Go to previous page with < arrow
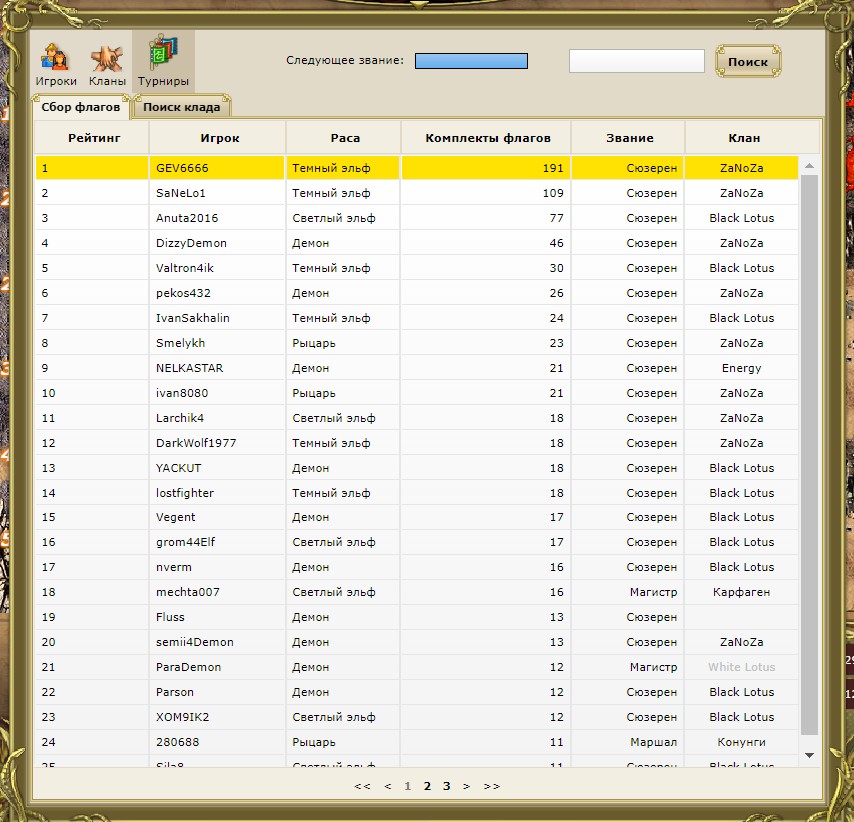854x822 pixels. [388, 787]
